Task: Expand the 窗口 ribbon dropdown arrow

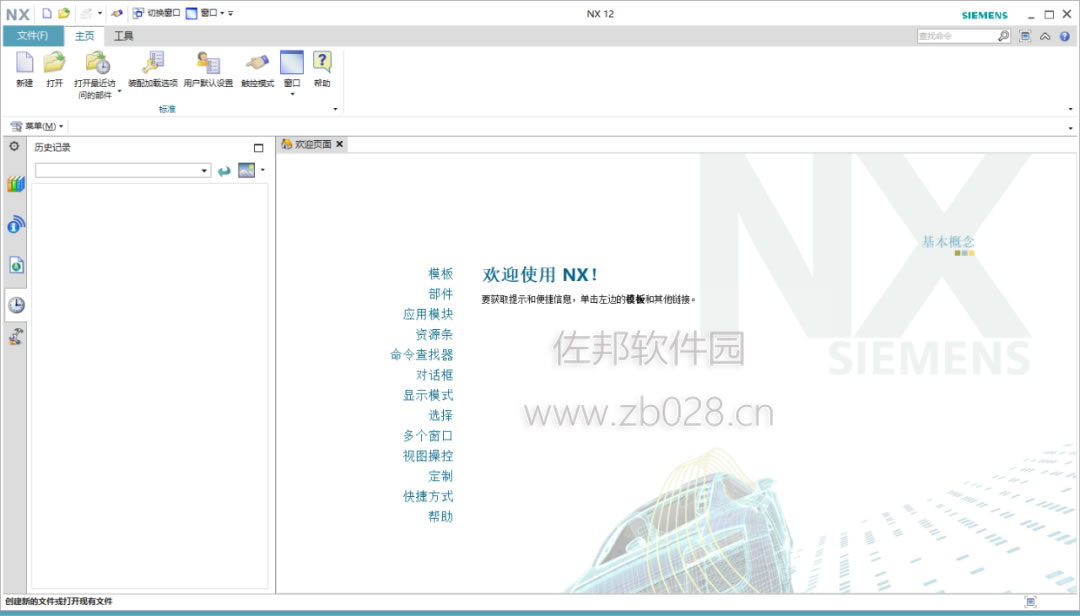Action: click(x=292, y=94)
